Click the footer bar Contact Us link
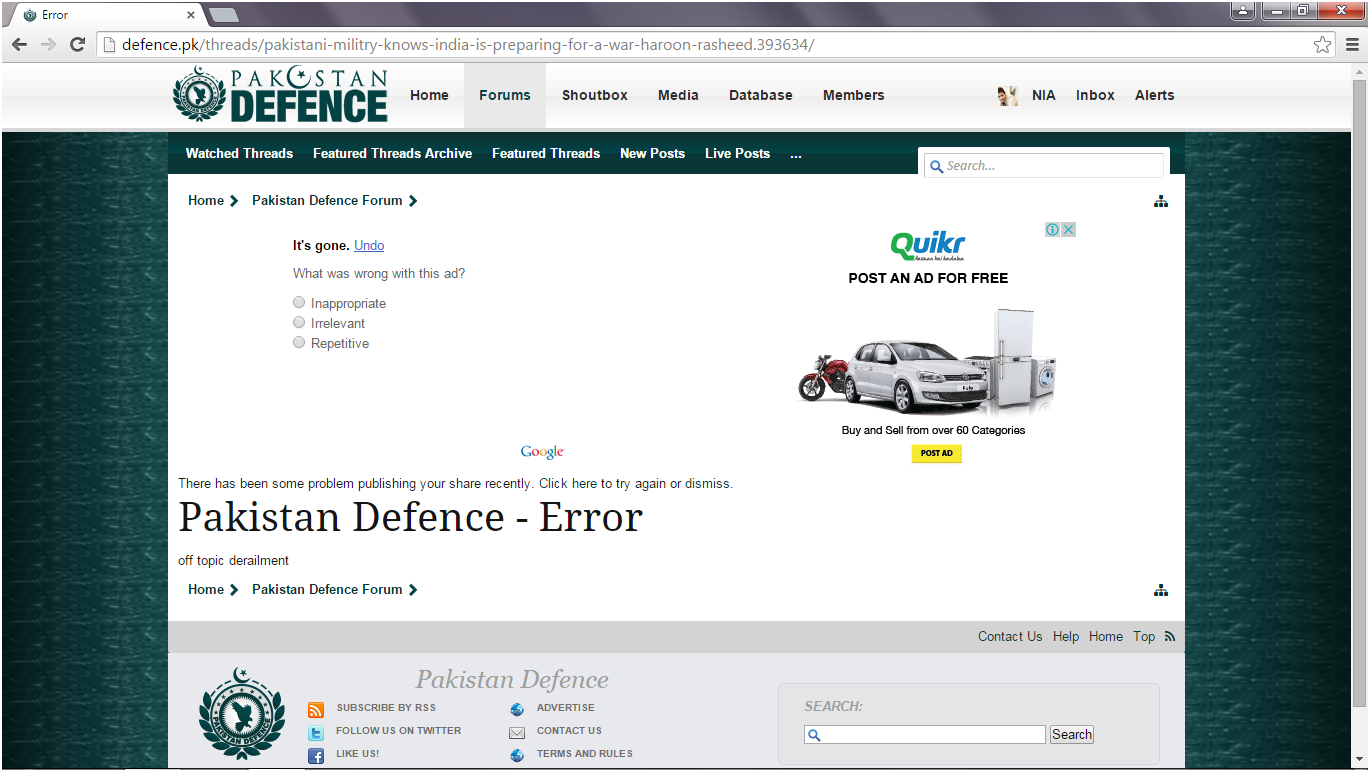 tap(1010, 636)
